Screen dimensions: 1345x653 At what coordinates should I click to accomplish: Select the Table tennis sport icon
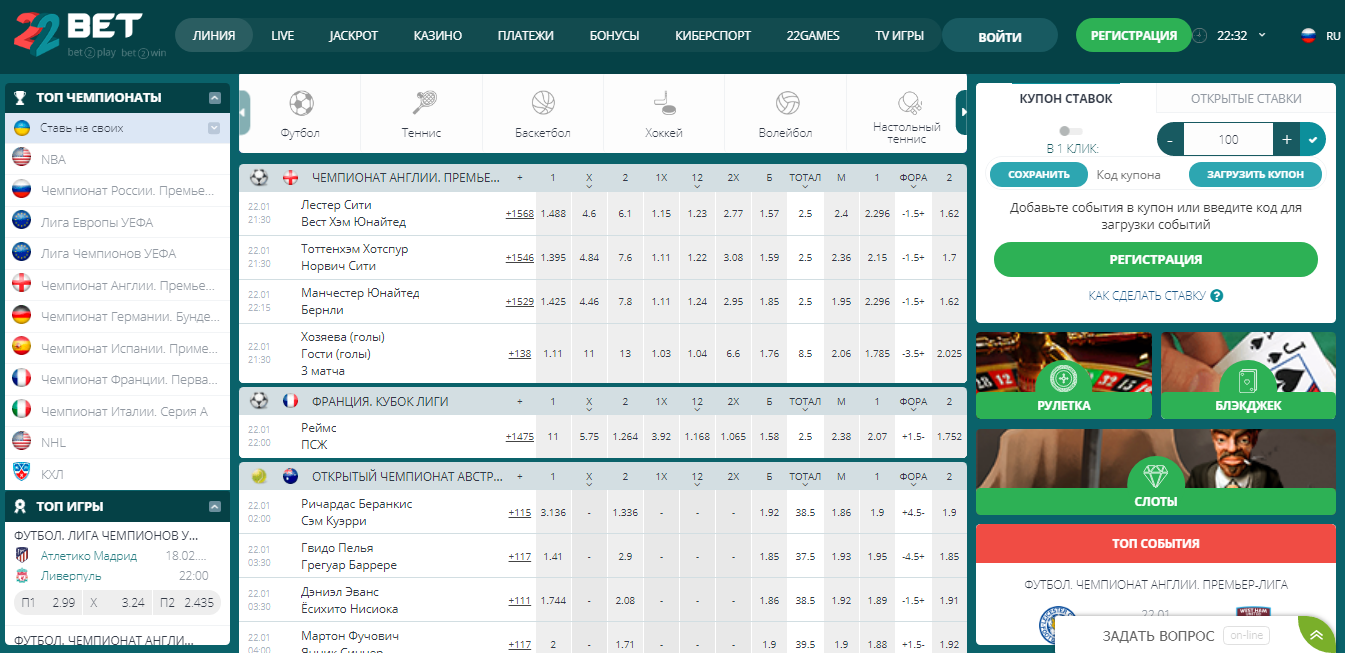pyautogui.click(x=909, y=101)
